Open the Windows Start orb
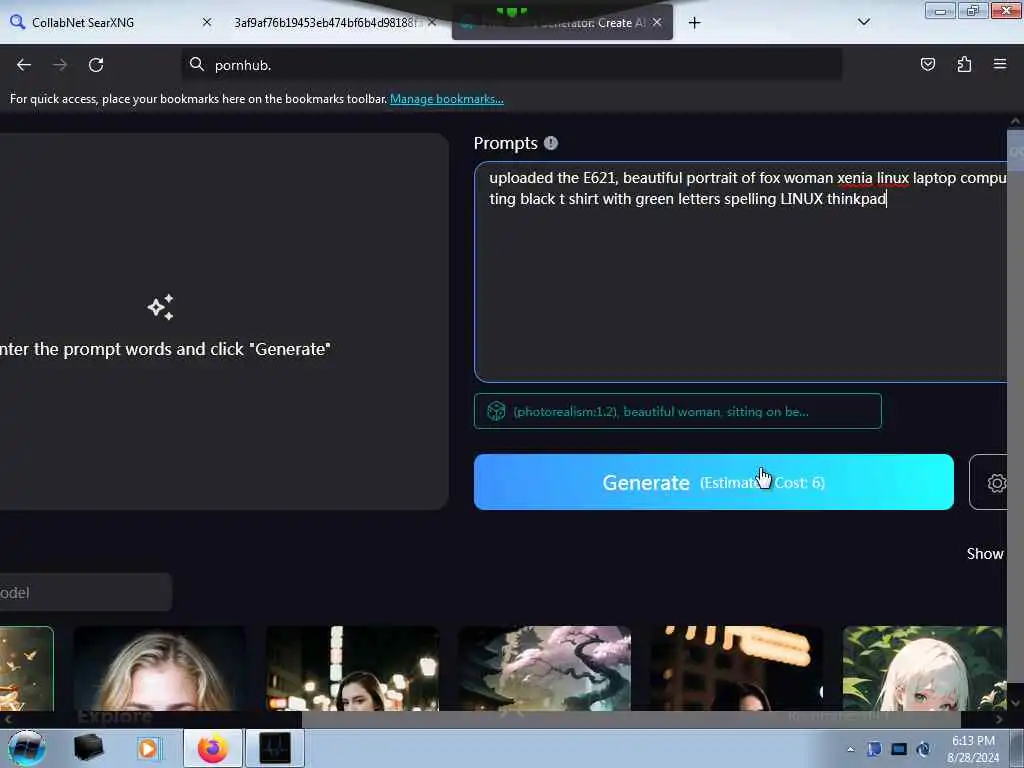Screen dimensions: 1024x768 (26, 747)
